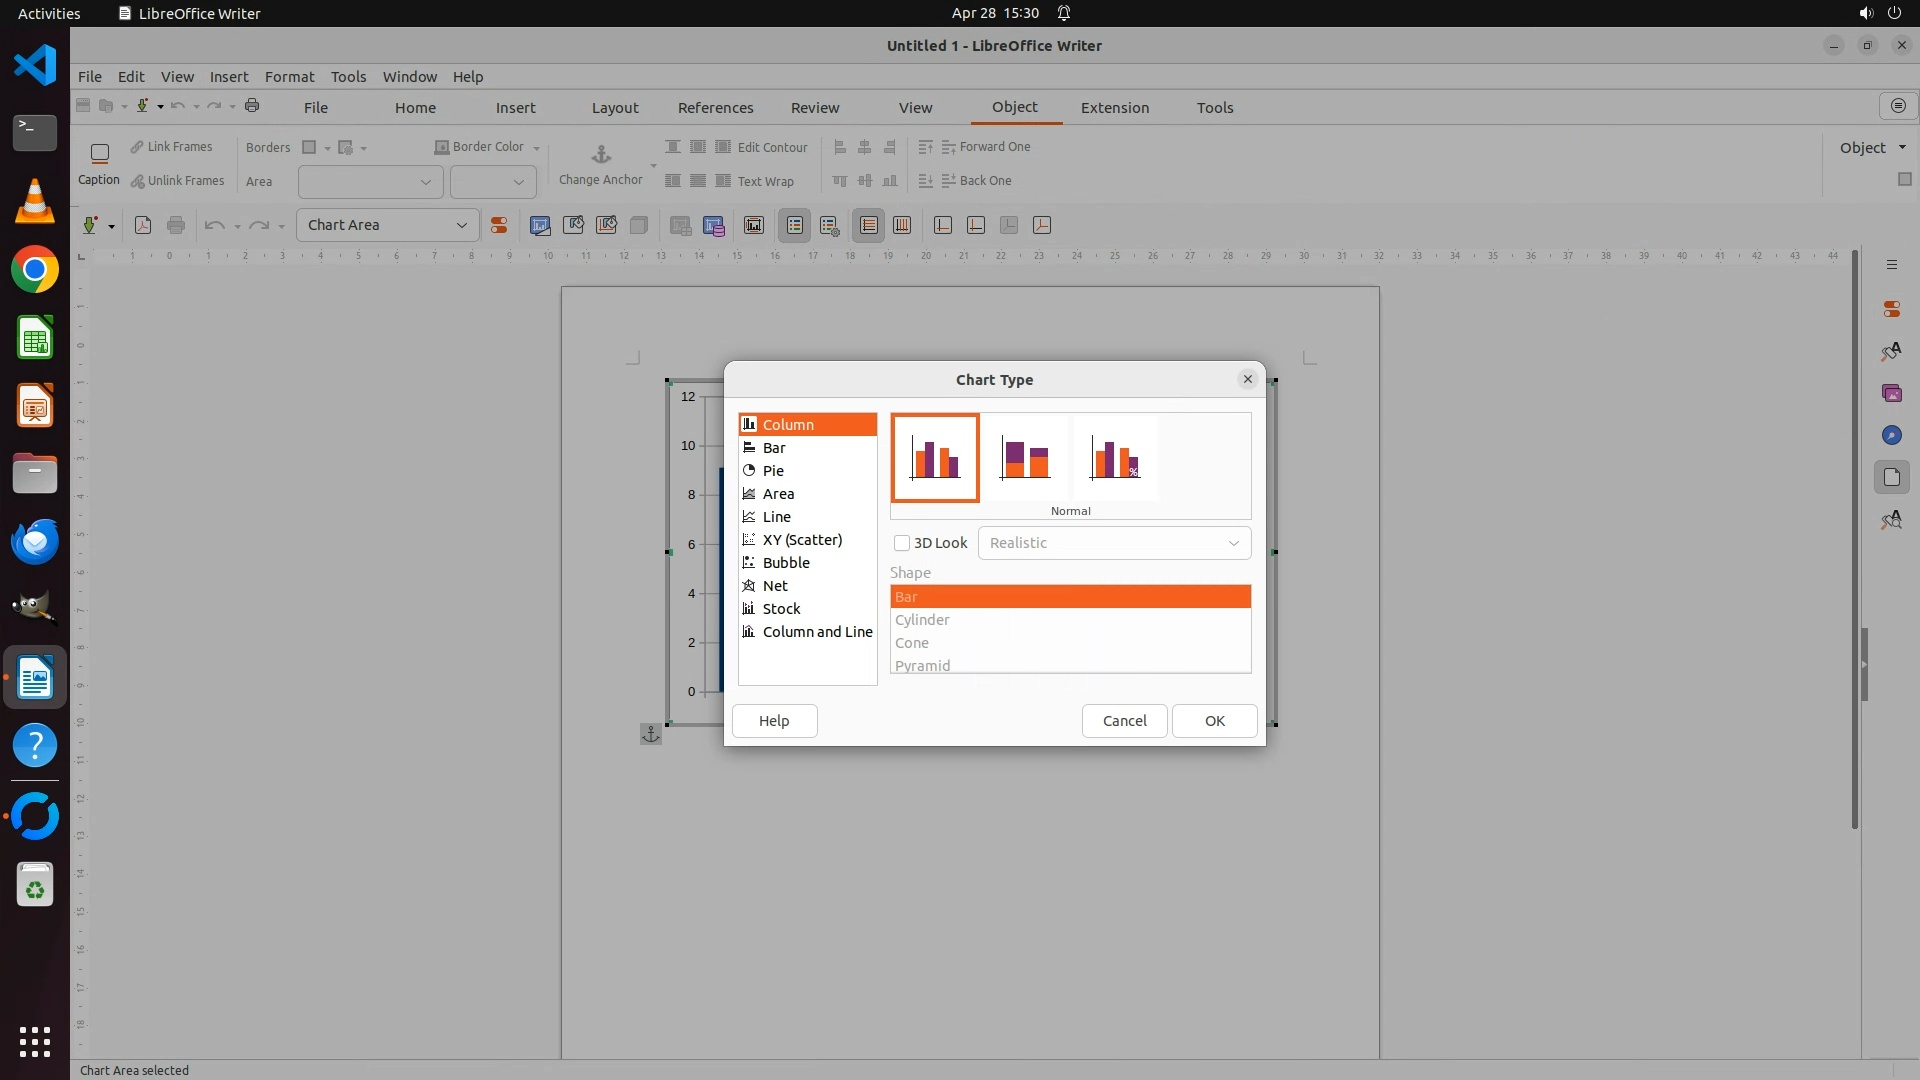This screenshot has height=1080, width=1920.
Task: Click the Data Table icon in chart toolbar
Action: click(x=680, y=226)
